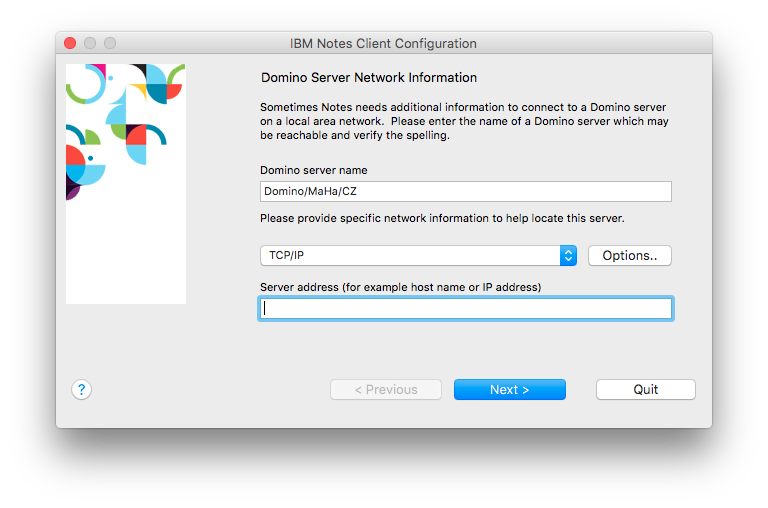Click the 'Domino server name' label
The height and width of the screenshot is (508, 768).
click(x=313, y=170)
